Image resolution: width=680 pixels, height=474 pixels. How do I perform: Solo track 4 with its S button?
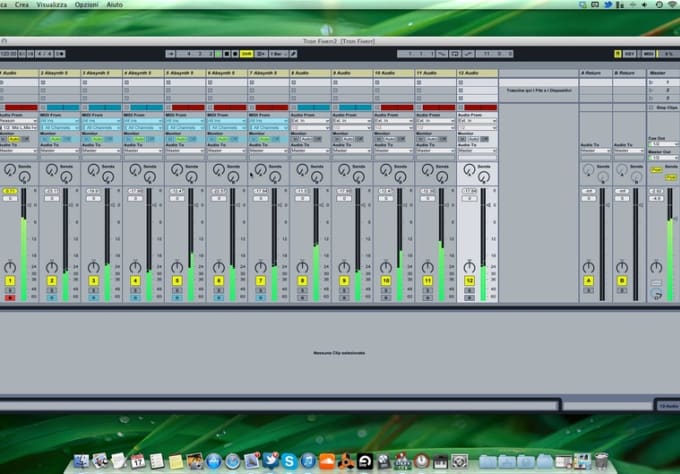(x=135, y=290)
